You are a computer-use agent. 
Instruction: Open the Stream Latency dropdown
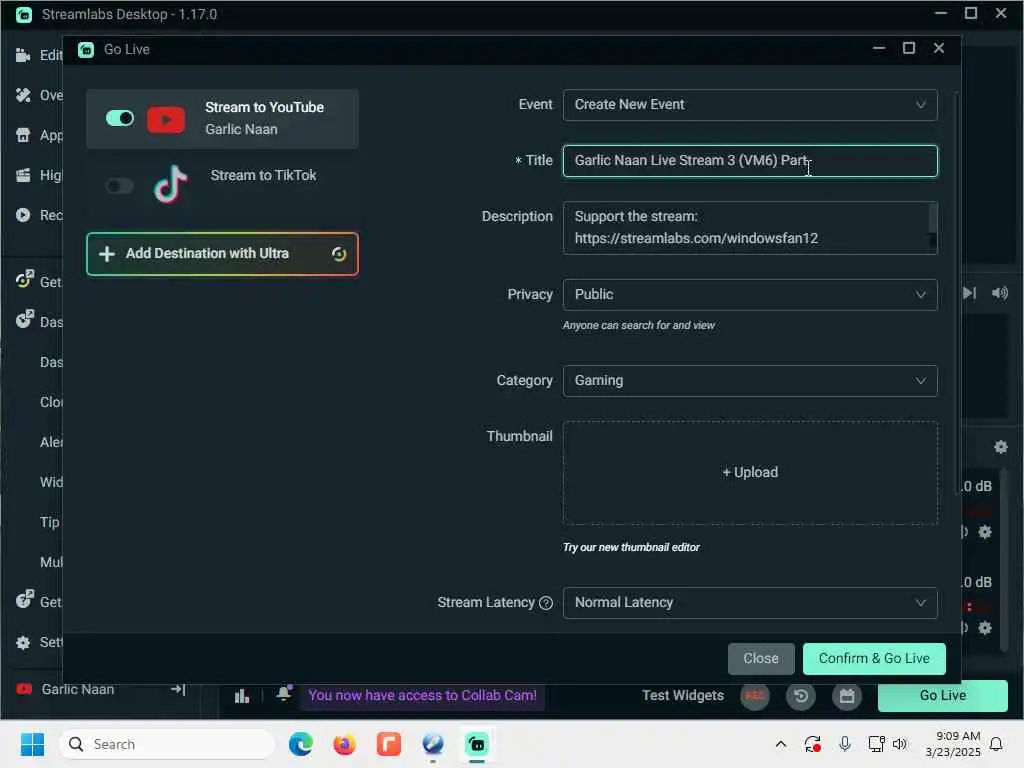pos(750,603)
